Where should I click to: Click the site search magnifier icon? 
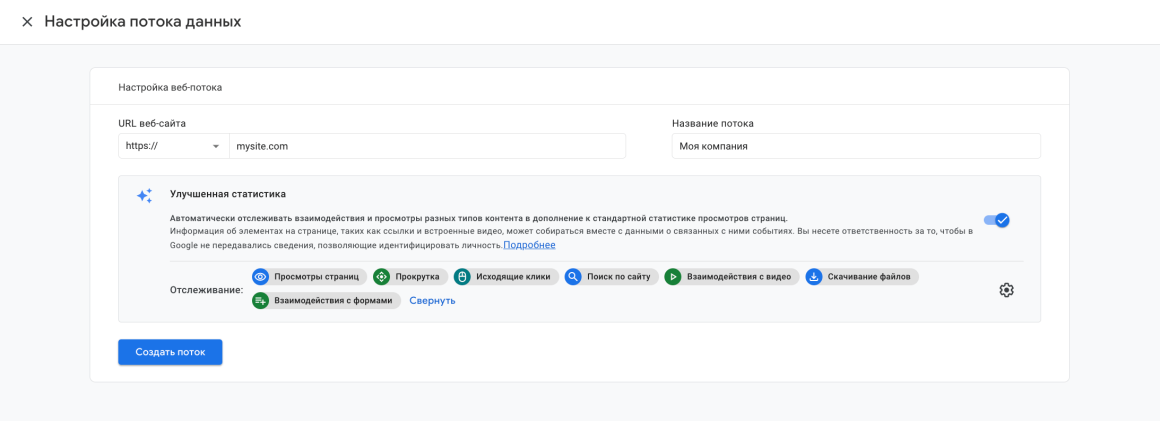[573, 277]
